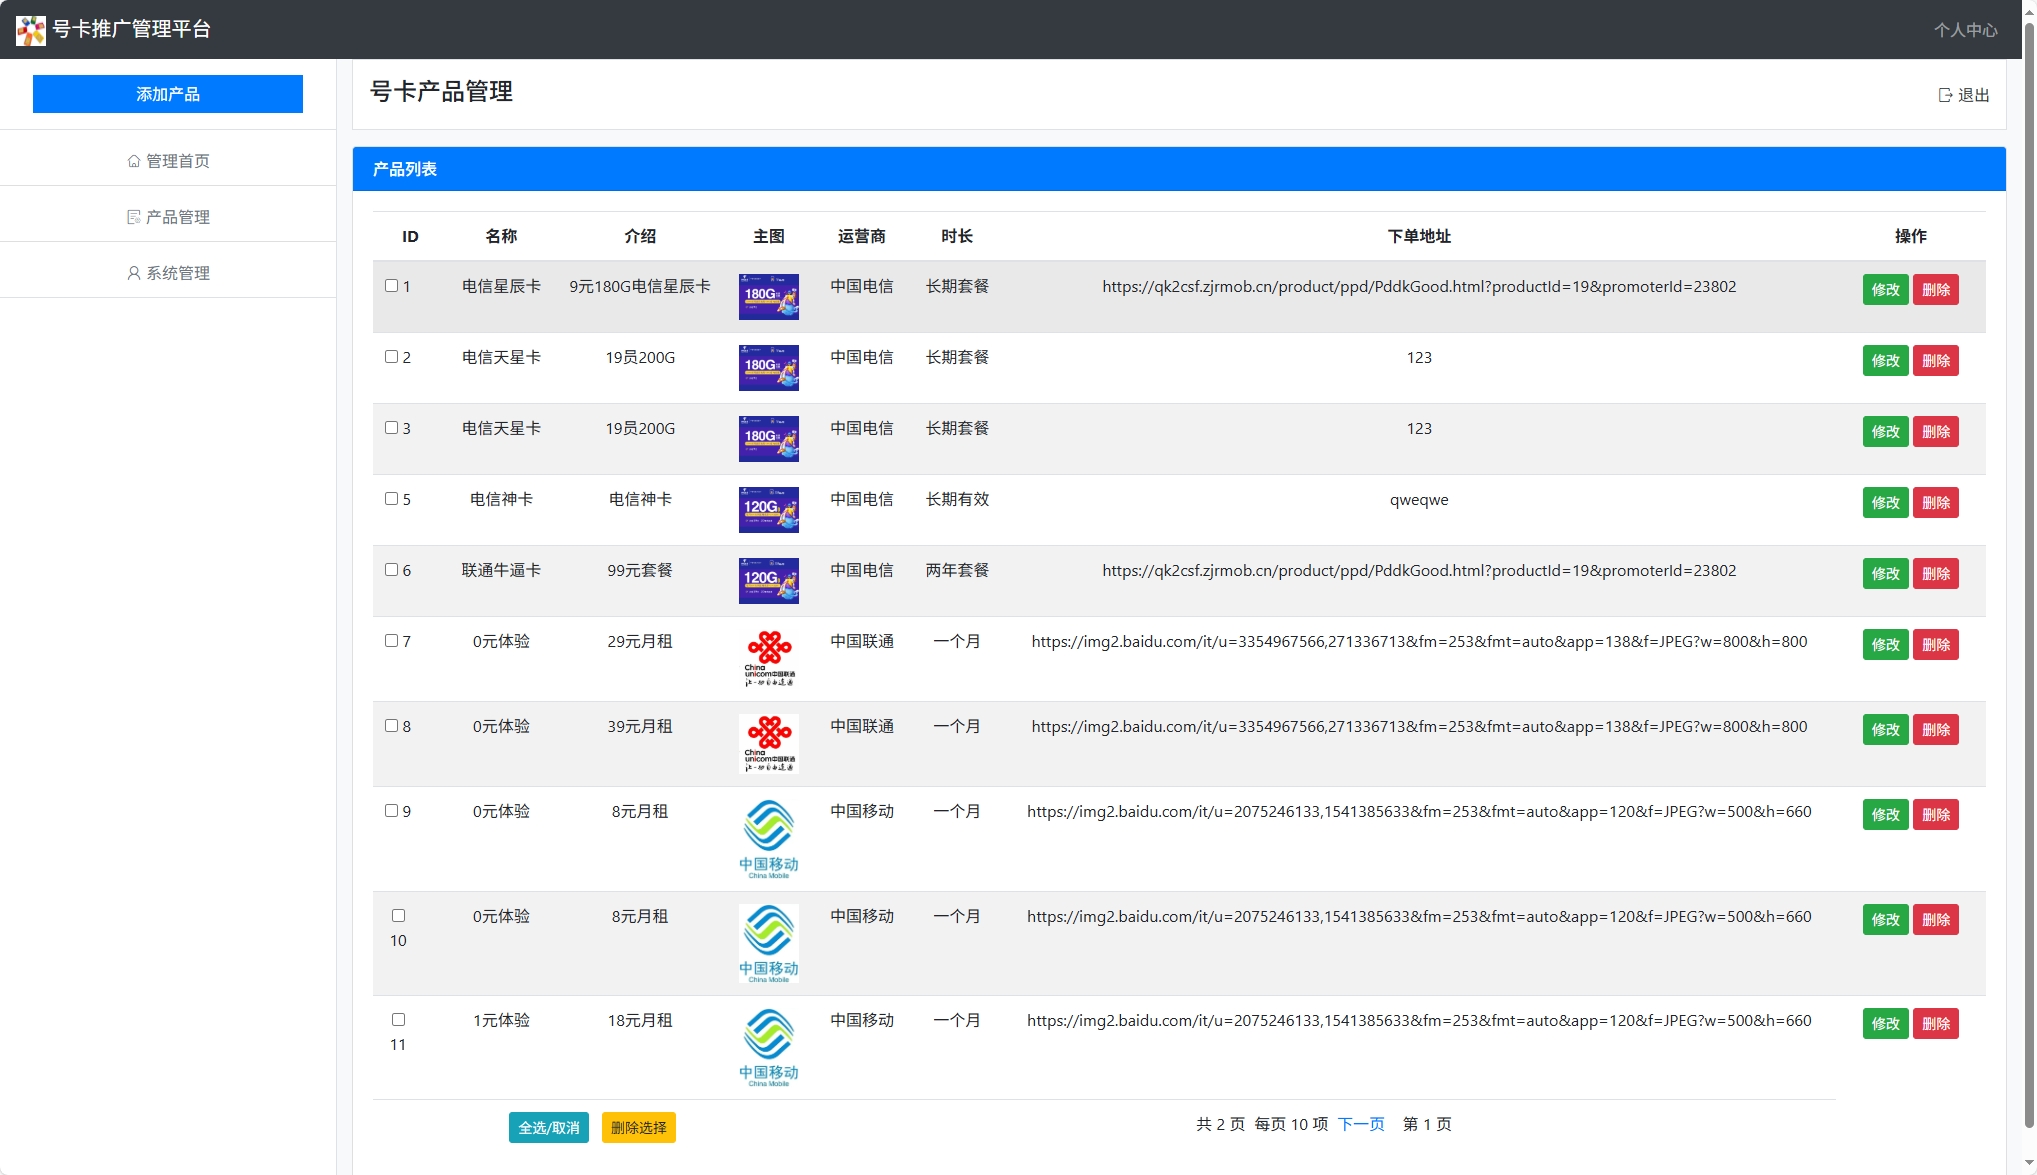This screenshot has height=1175, width=2037.
Task: Check the checkbox for product ID 3
Action: pos(392,428)
